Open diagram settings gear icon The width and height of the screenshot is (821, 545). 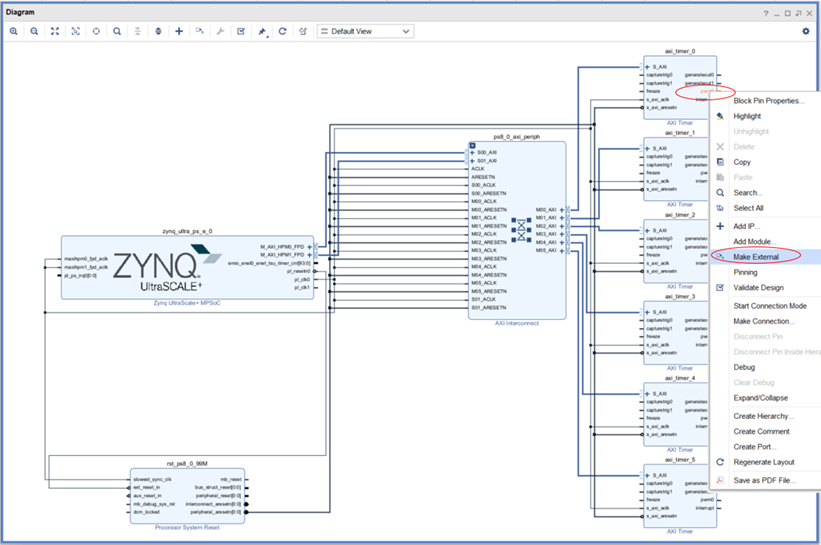[x=806, y=32]
